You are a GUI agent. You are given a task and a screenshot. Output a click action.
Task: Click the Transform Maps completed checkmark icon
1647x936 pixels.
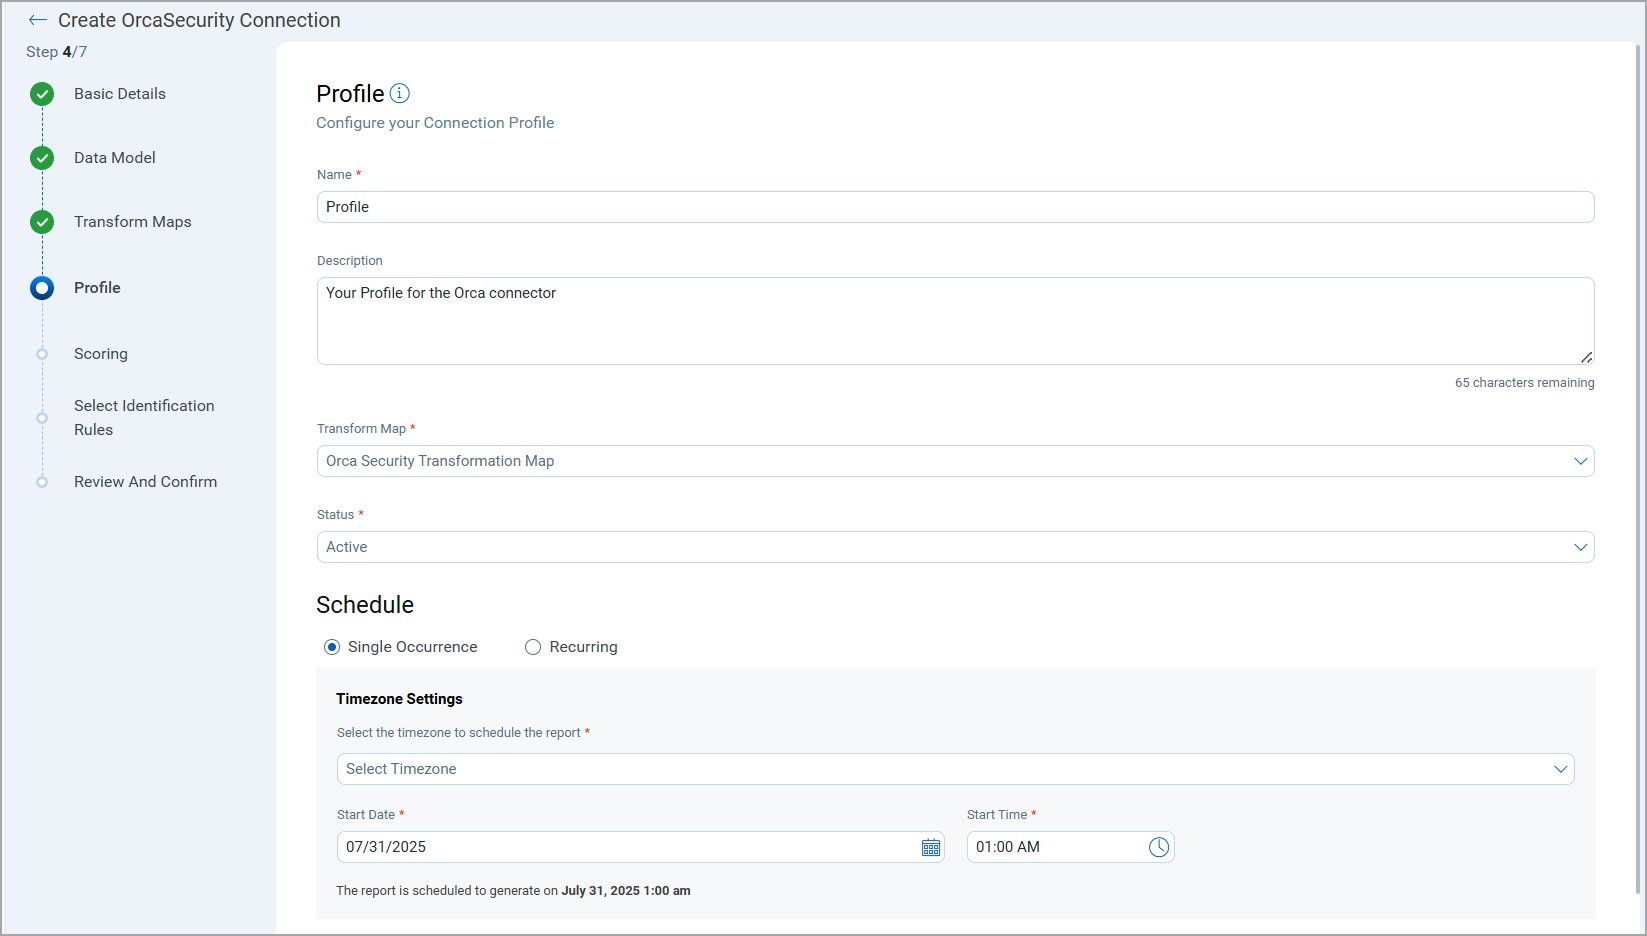[x=42, y=222]
